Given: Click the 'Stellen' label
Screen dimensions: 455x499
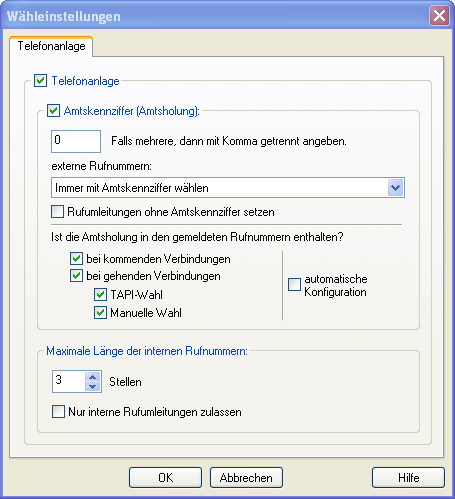Looking at the screenshot, I should click(x=125, y=382).
